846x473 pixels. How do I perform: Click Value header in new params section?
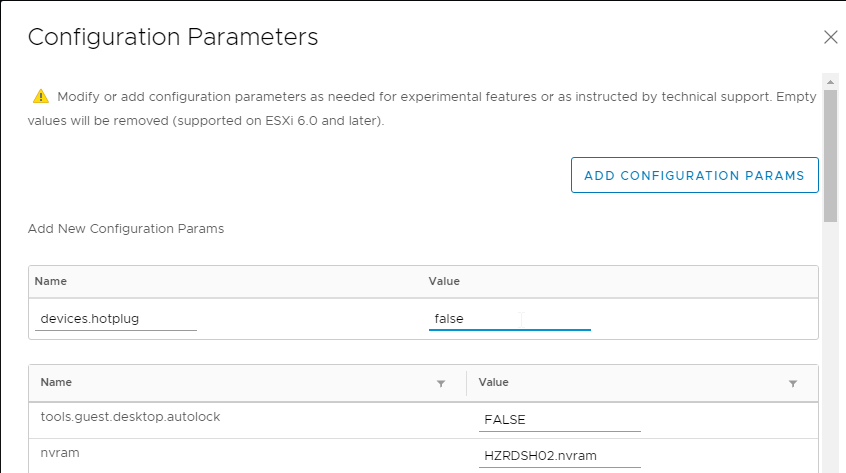[x=444, y=282]
